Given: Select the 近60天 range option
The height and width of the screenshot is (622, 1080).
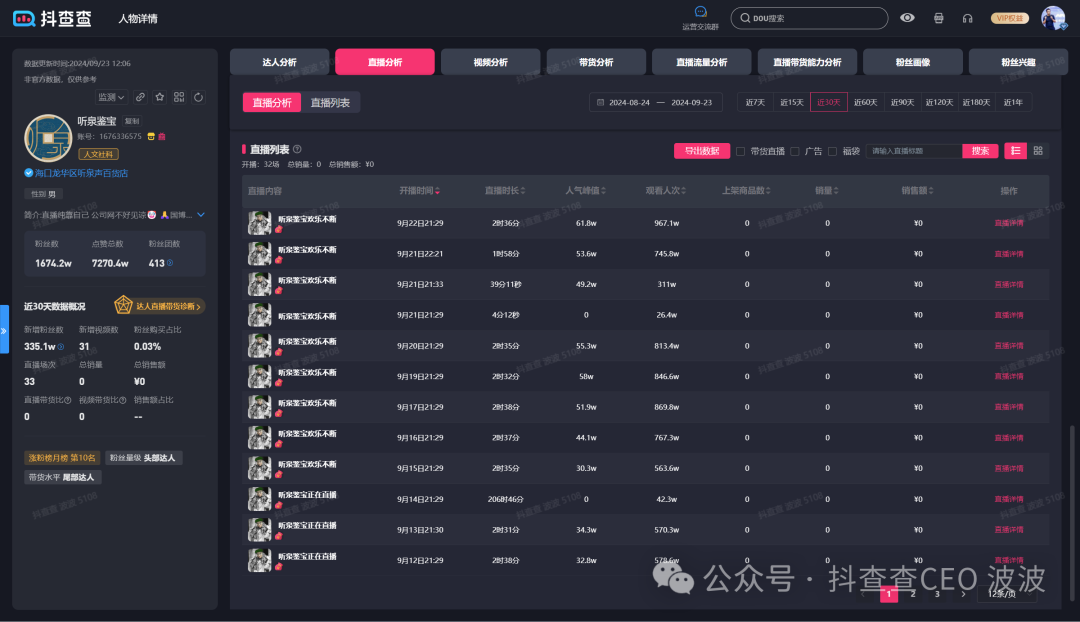Looking at the screenshot, I should coord(866,102).
